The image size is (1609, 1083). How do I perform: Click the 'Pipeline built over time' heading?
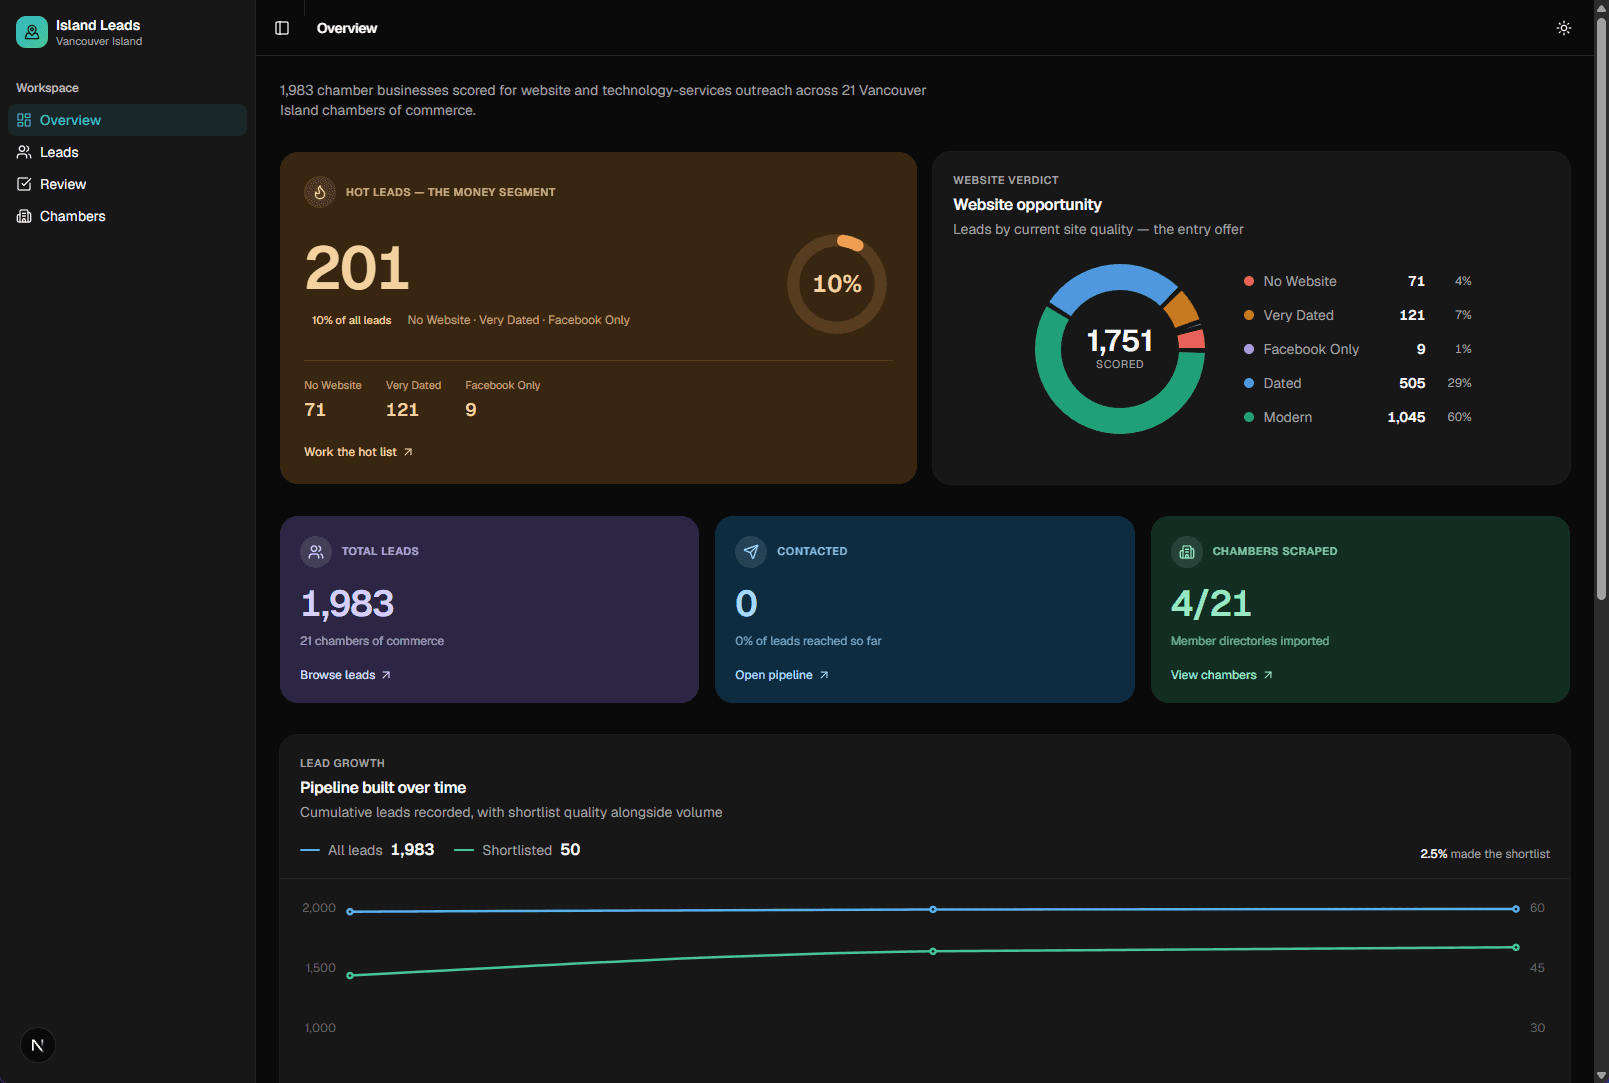pos(383,788)
